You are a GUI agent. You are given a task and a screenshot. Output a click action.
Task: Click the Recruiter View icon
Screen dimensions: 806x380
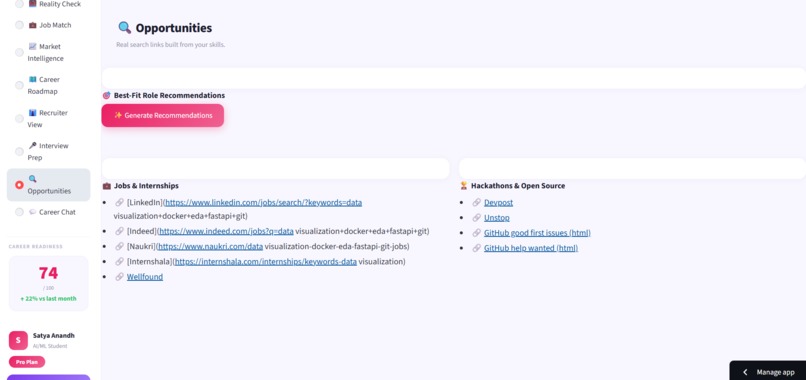32,113
